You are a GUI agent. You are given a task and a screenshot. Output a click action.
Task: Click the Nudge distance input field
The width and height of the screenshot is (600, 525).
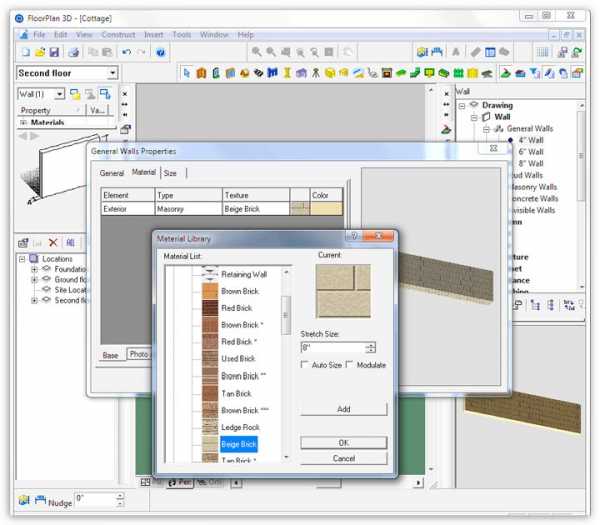(95, 500)
